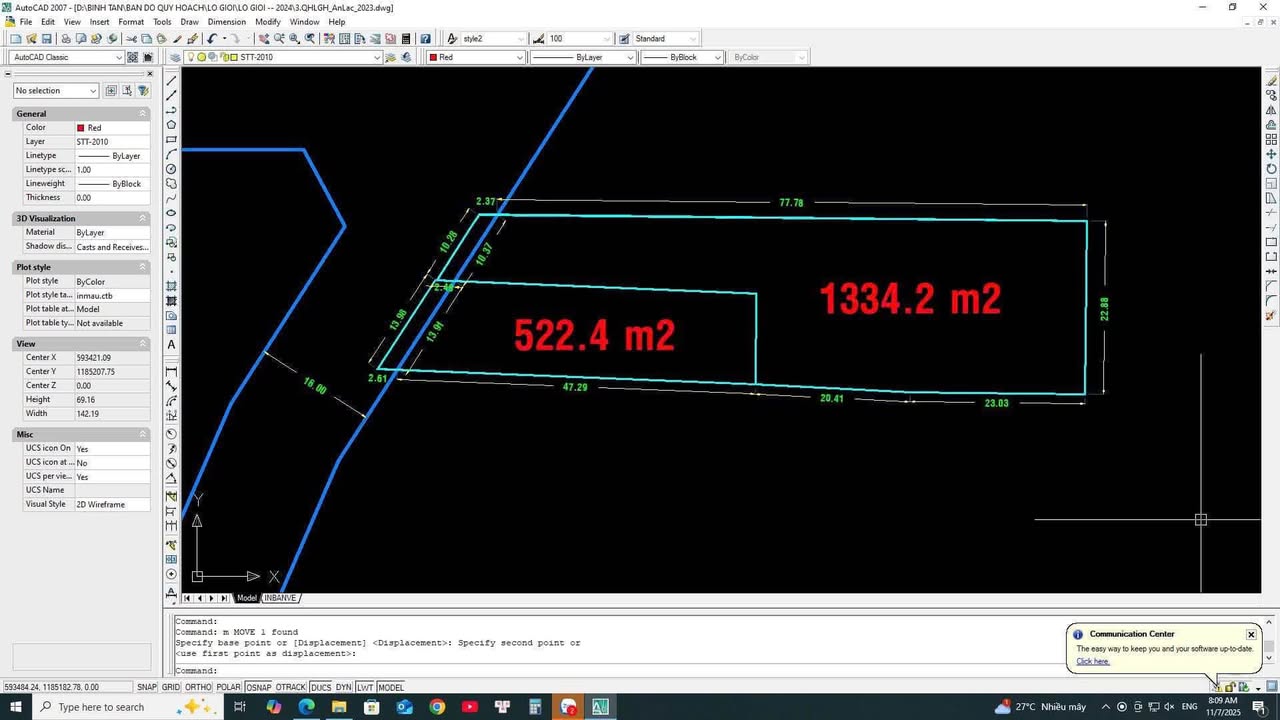1280x720 pixels.
Task: Collapse the 3D Visualization section
Action: pyautogui.click(x=142, y=218)
